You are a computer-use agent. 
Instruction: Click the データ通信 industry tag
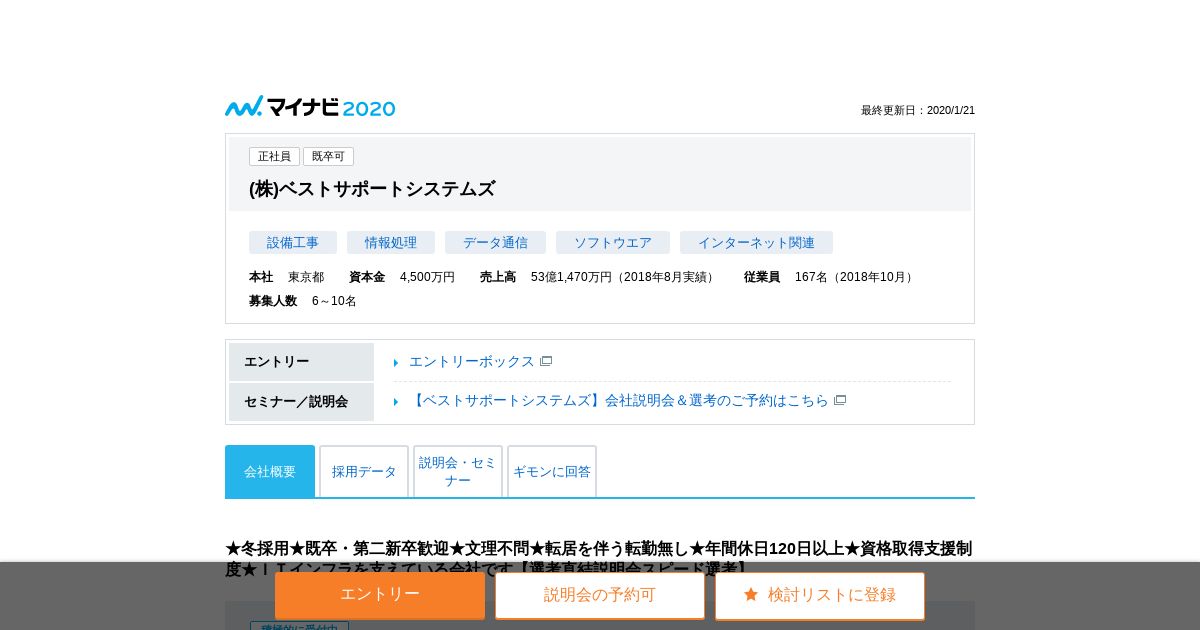coord(495,242)
